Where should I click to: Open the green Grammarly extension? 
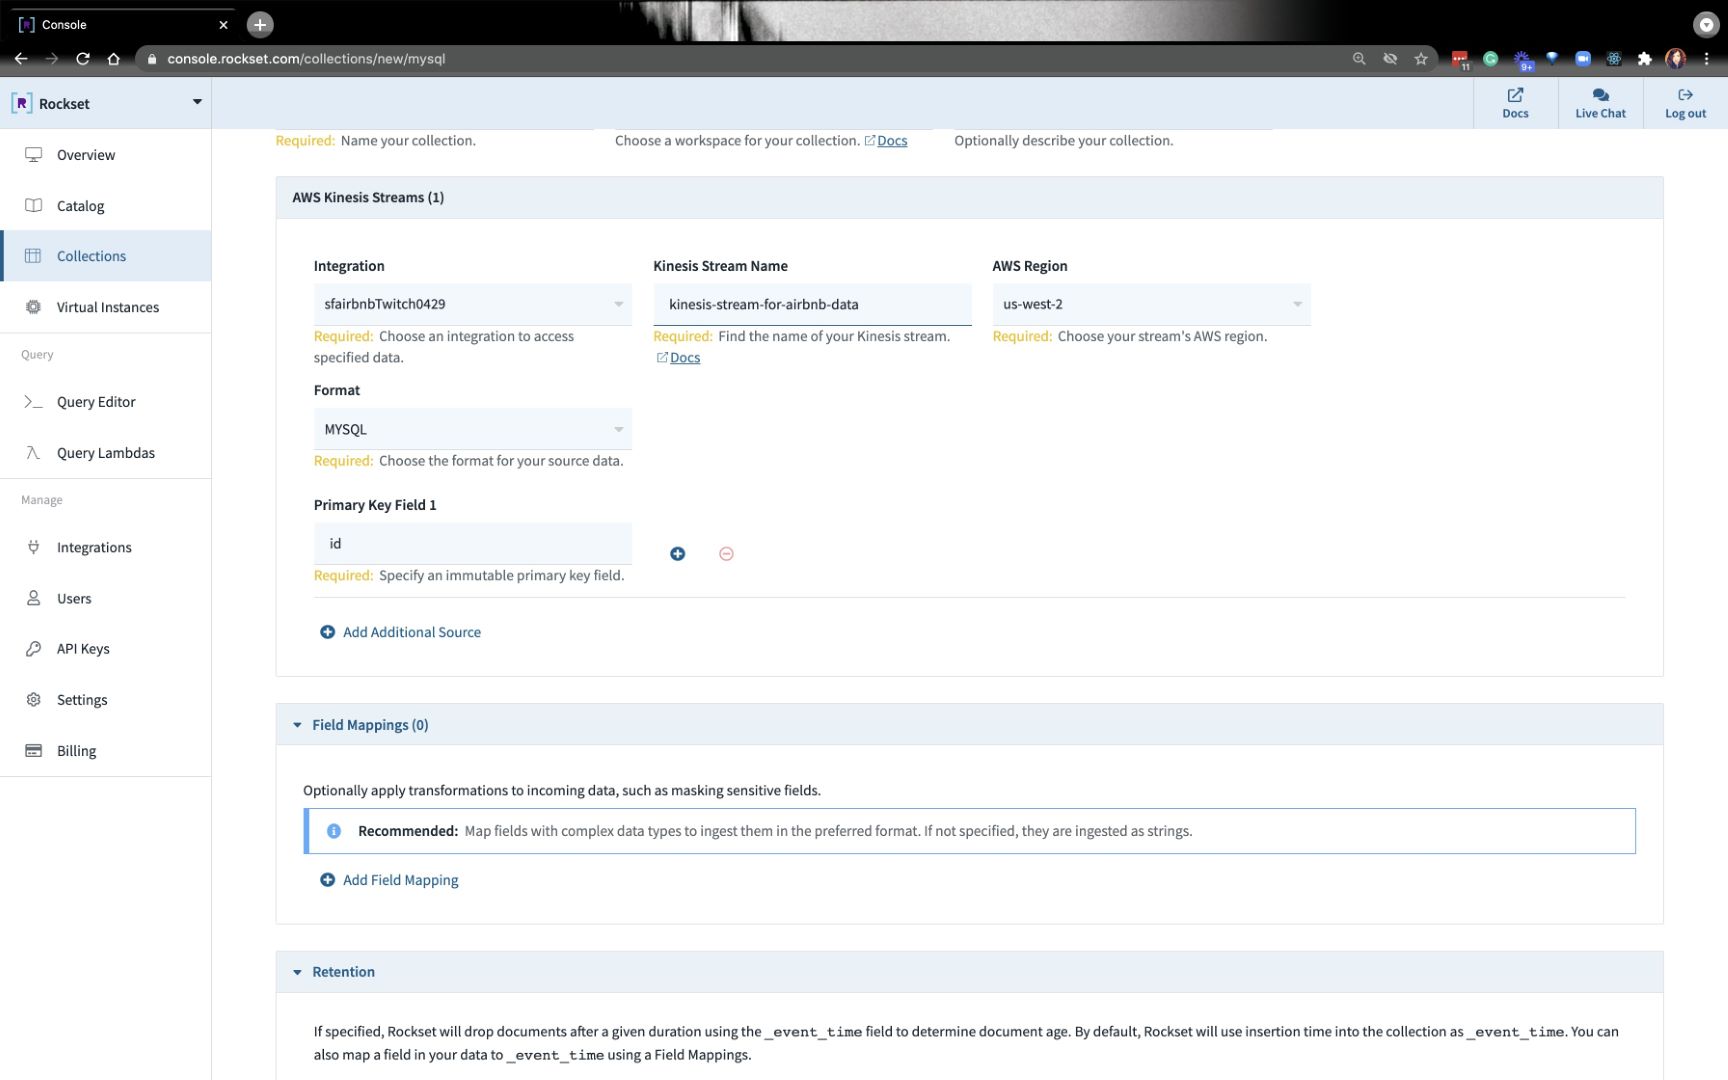click(1491, 59)
